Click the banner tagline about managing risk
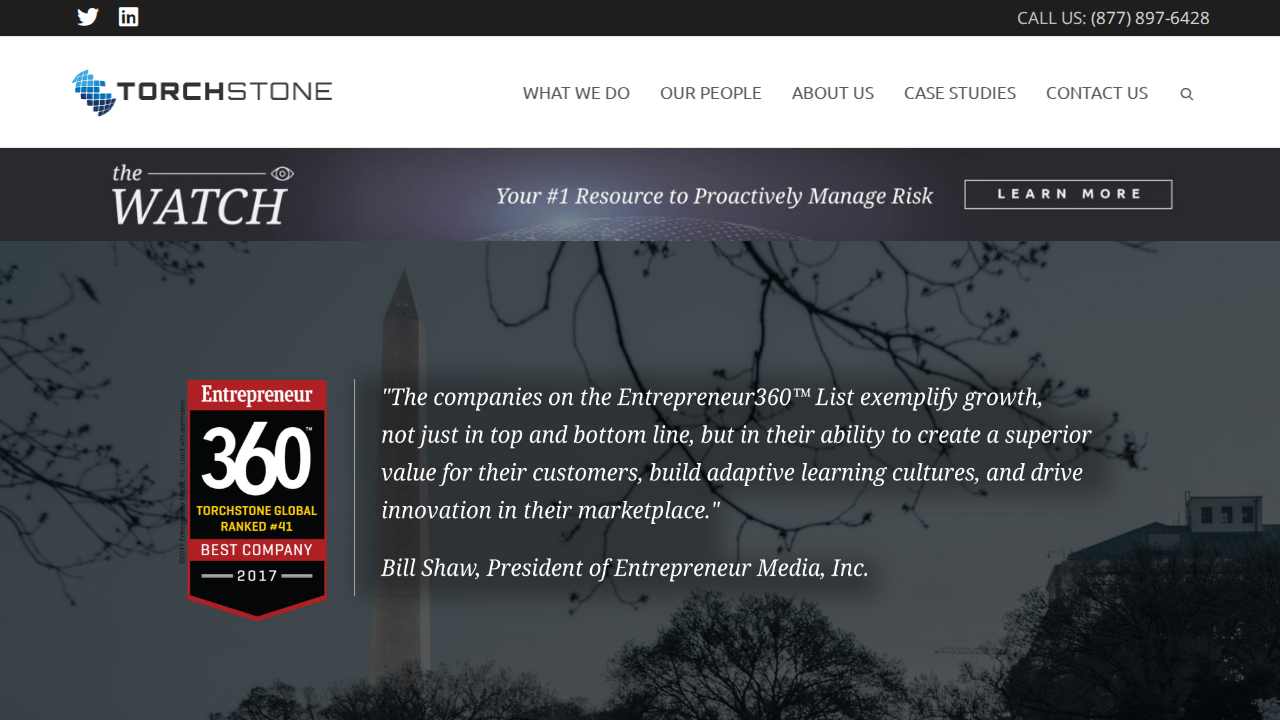1280x720 pixels. (714, 196)
